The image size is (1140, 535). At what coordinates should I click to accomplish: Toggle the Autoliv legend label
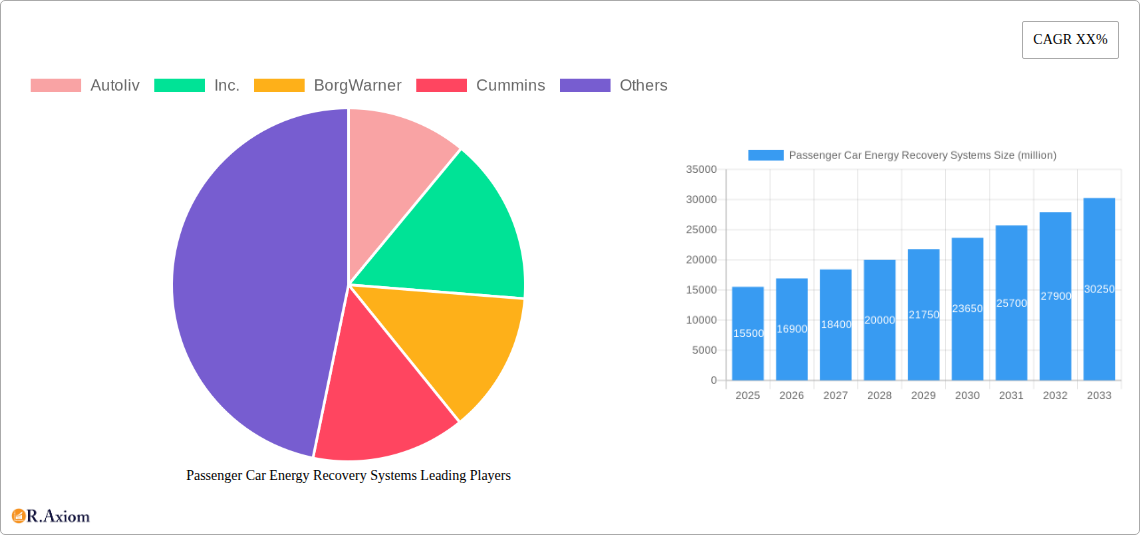pyautogui.click(x=115, y=86)
